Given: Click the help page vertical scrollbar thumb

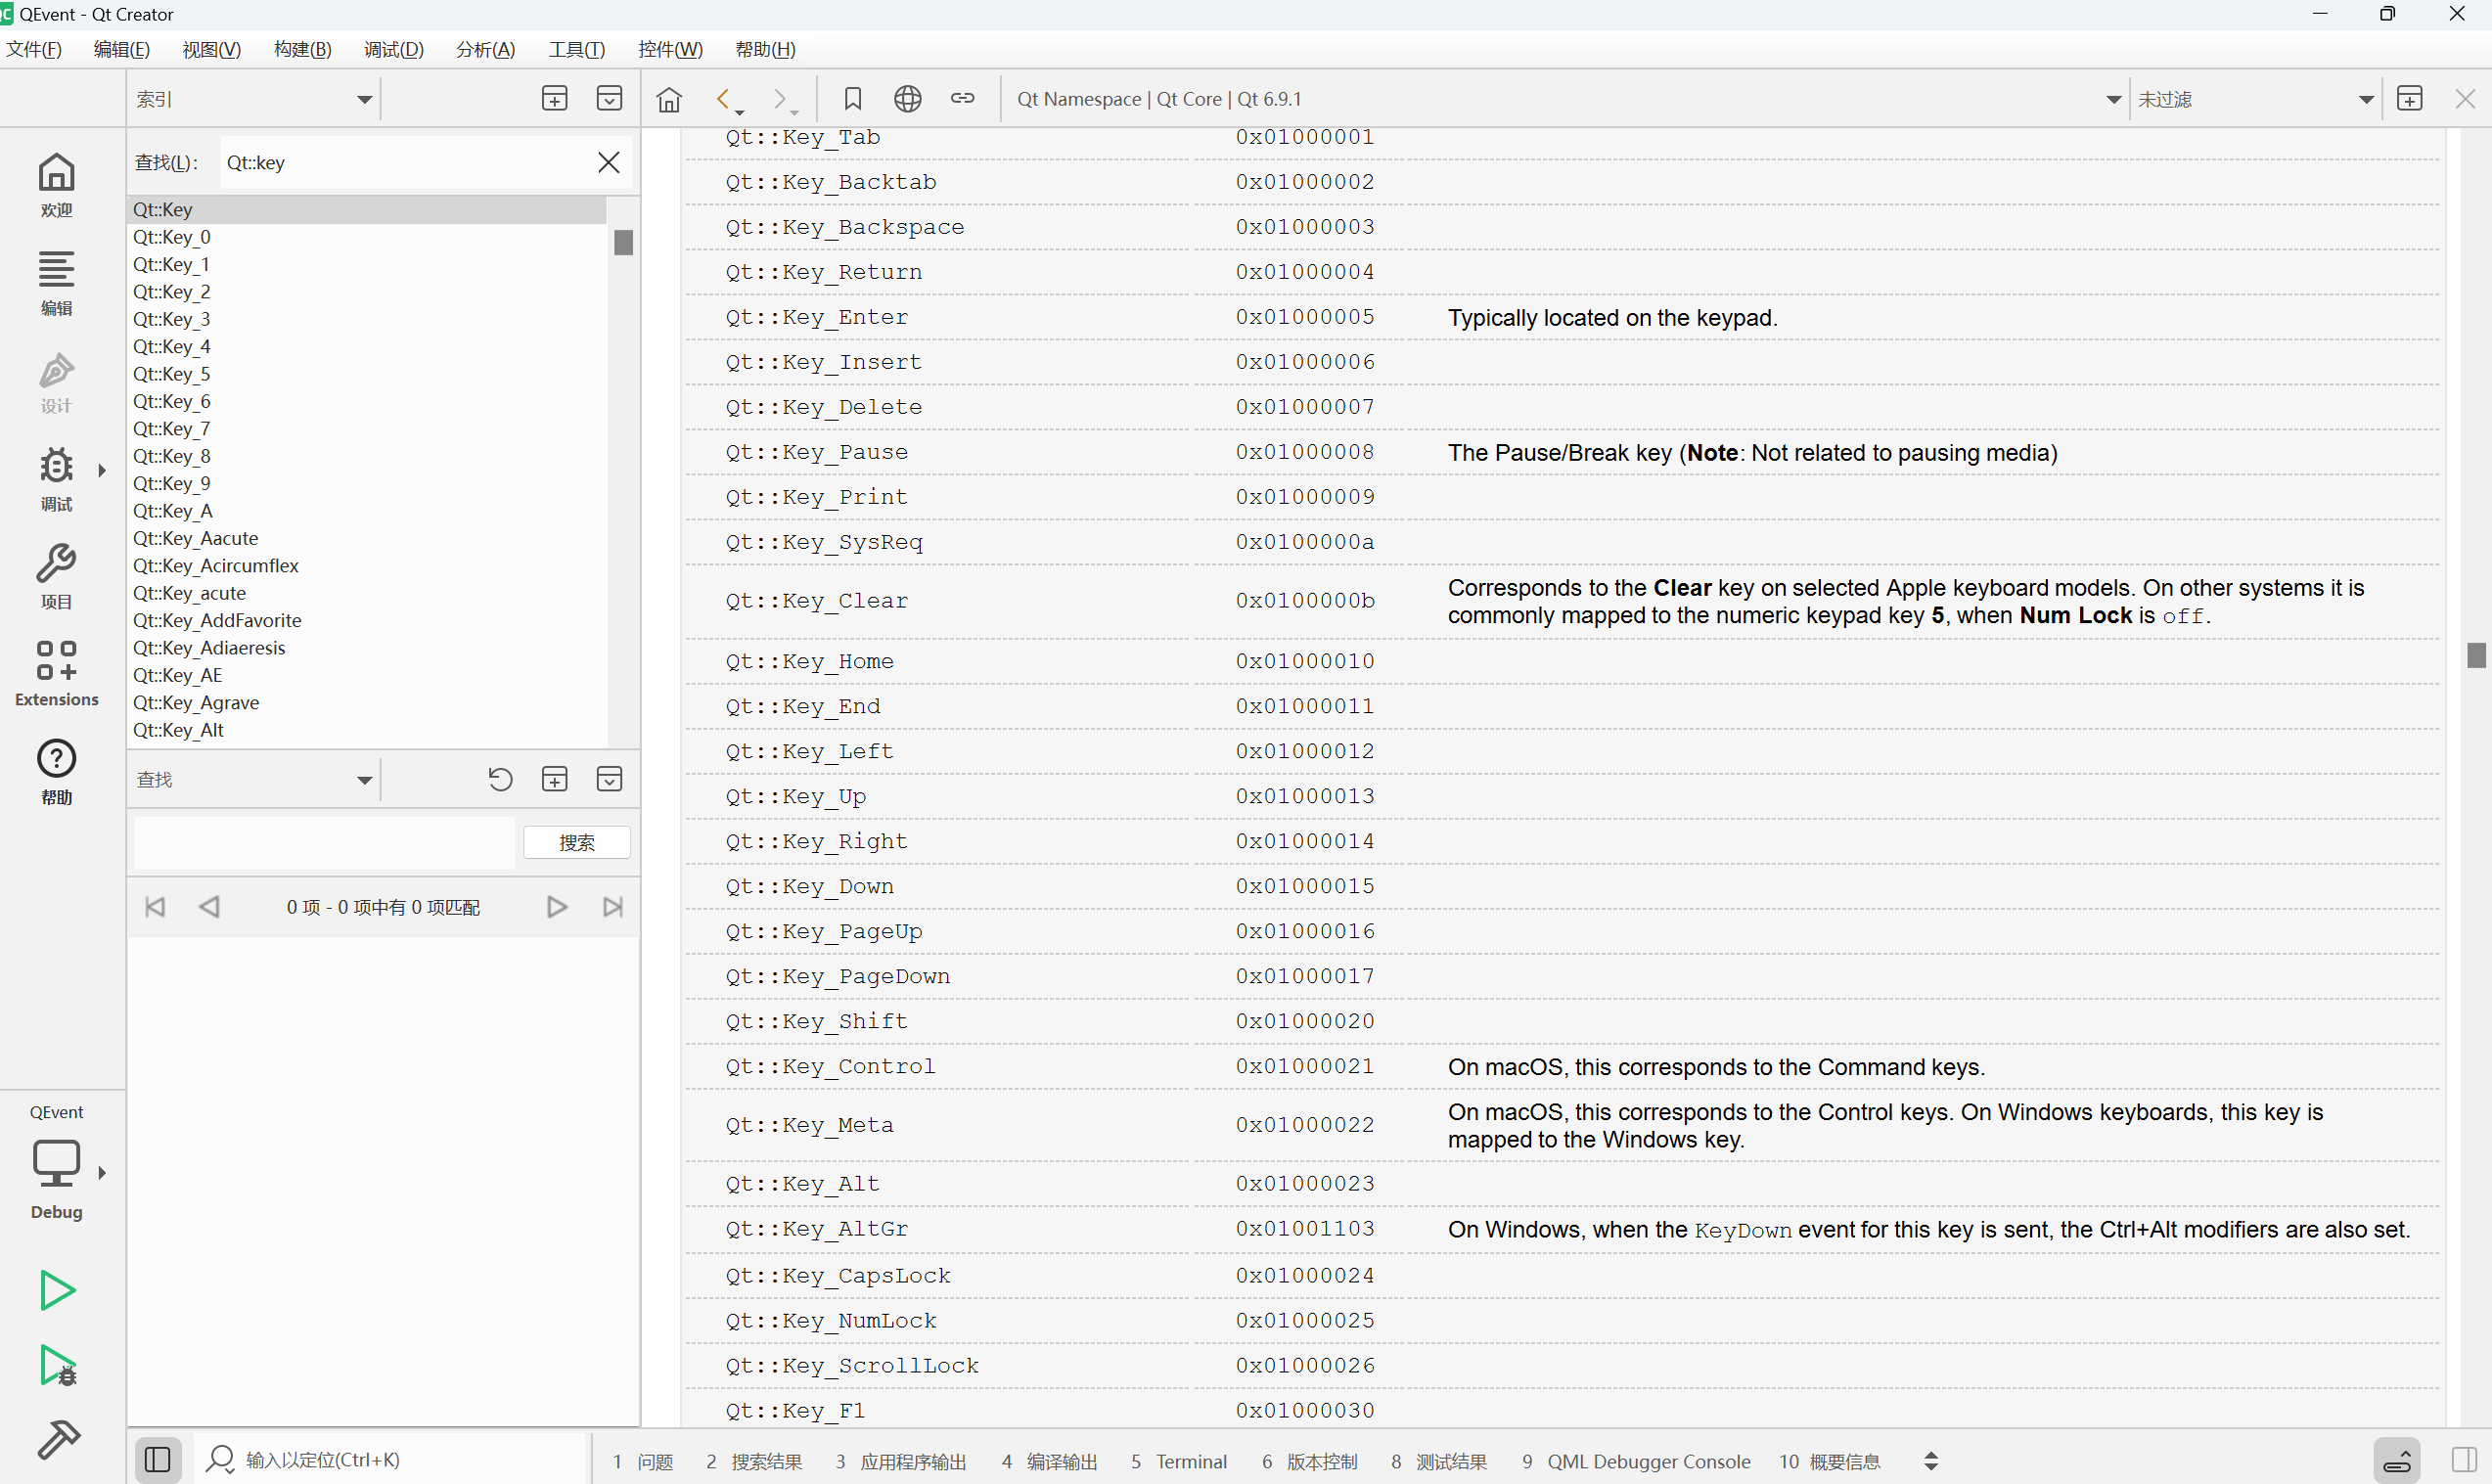Looking at the screenshot, I should (x=2475, y=655).
